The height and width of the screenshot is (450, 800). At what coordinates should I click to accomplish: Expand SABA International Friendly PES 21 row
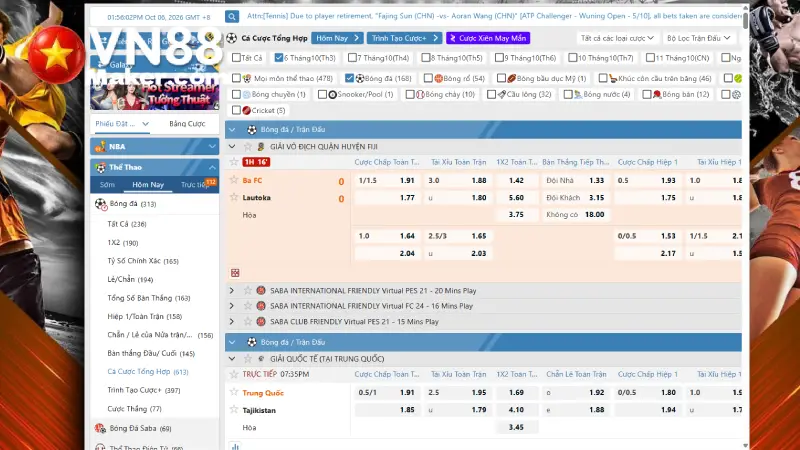[232, 290]
